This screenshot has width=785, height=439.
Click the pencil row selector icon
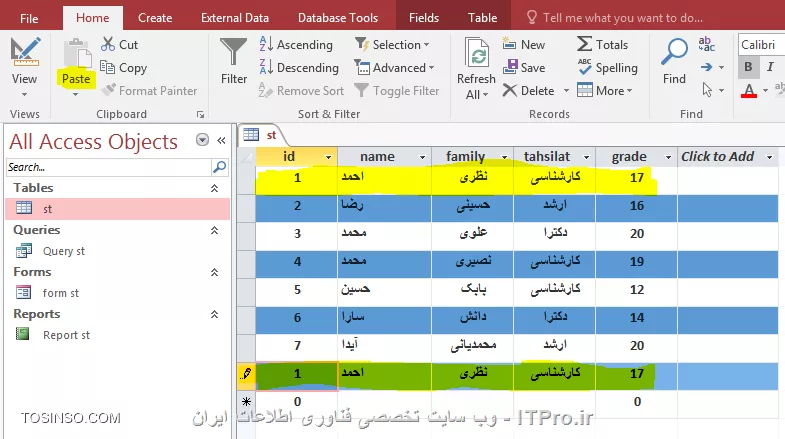pyautogui.click(x=246, y=374)
